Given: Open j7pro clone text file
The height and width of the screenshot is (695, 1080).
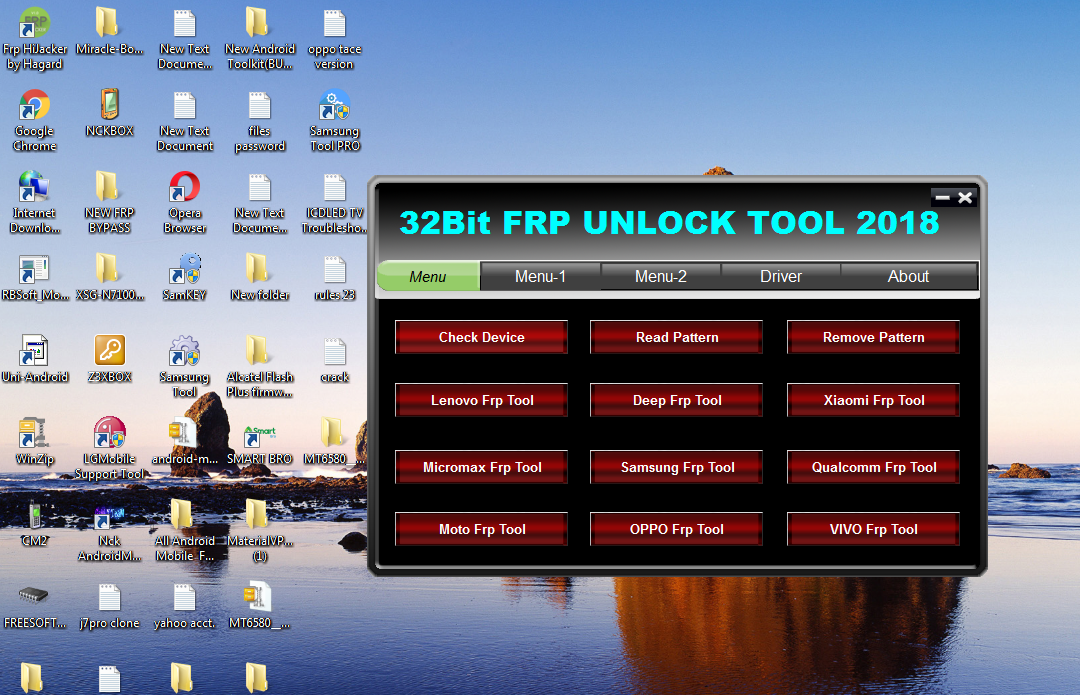Looking at the screenshot, I should (x=109, y=606).
